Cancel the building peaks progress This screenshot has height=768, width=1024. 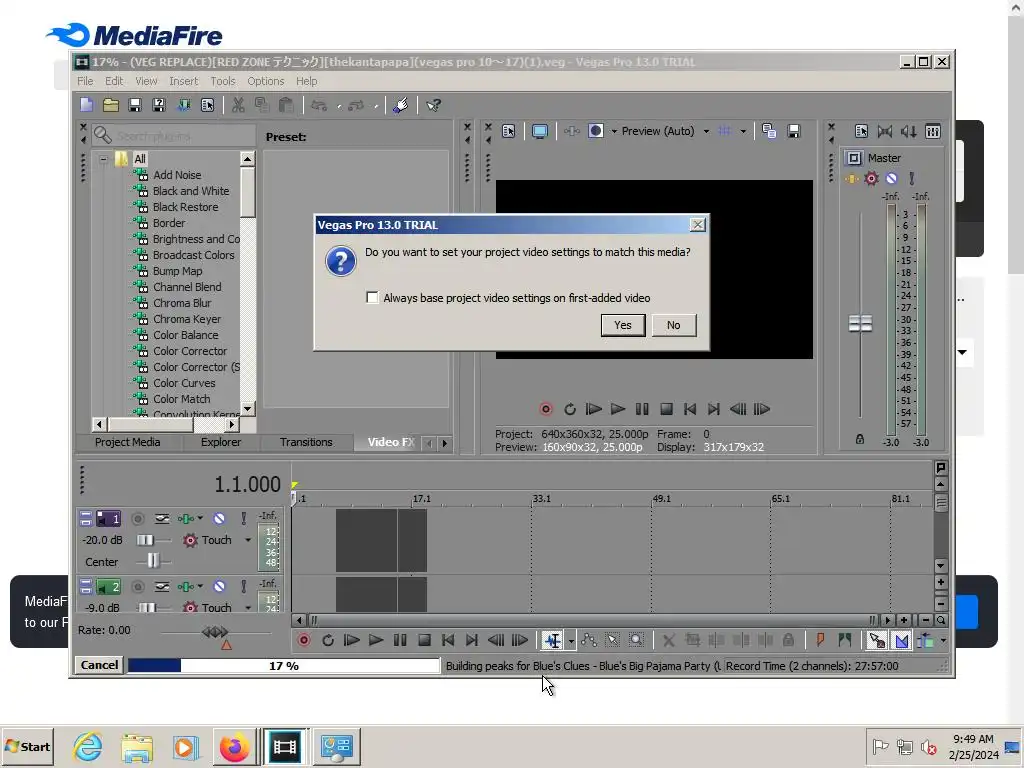(99, 665)
